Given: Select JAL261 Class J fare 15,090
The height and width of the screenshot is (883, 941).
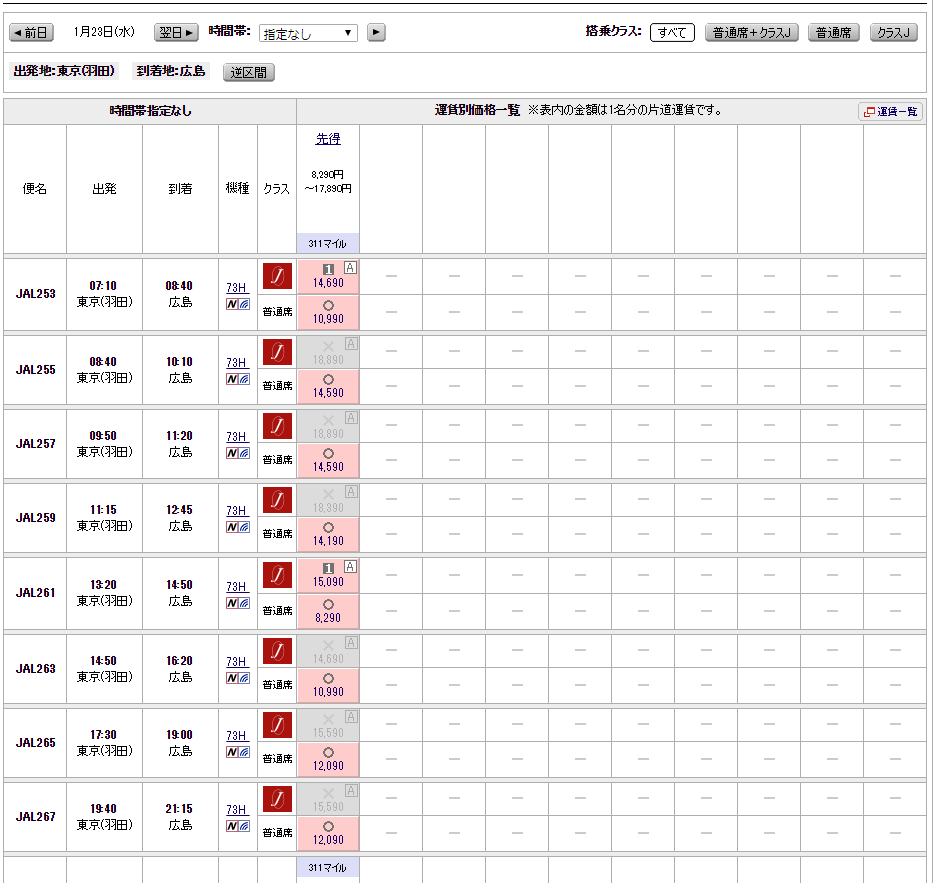Looking at the screenshot, I should tap(328, 576).
